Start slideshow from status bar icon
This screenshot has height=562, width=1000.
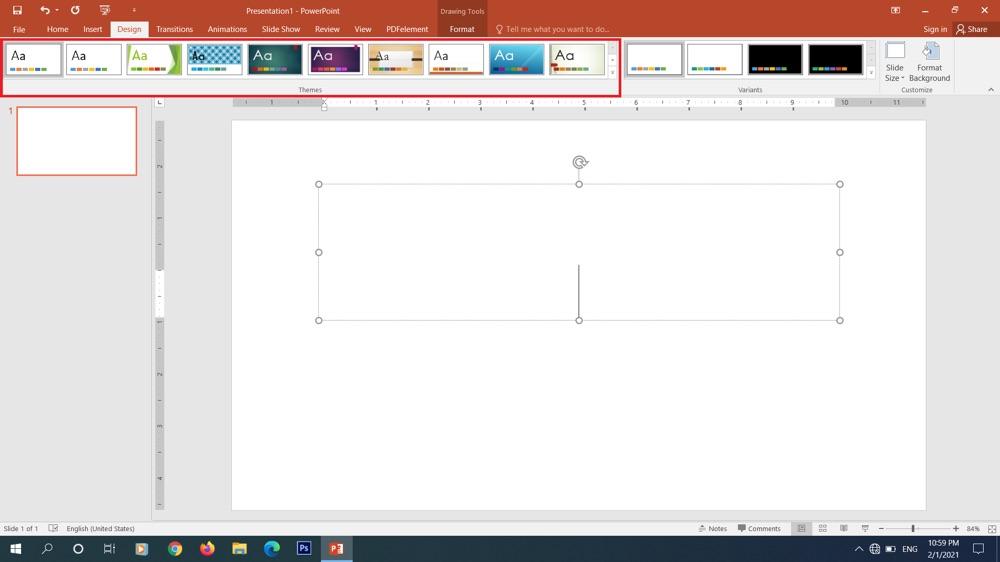pos(861,528)
